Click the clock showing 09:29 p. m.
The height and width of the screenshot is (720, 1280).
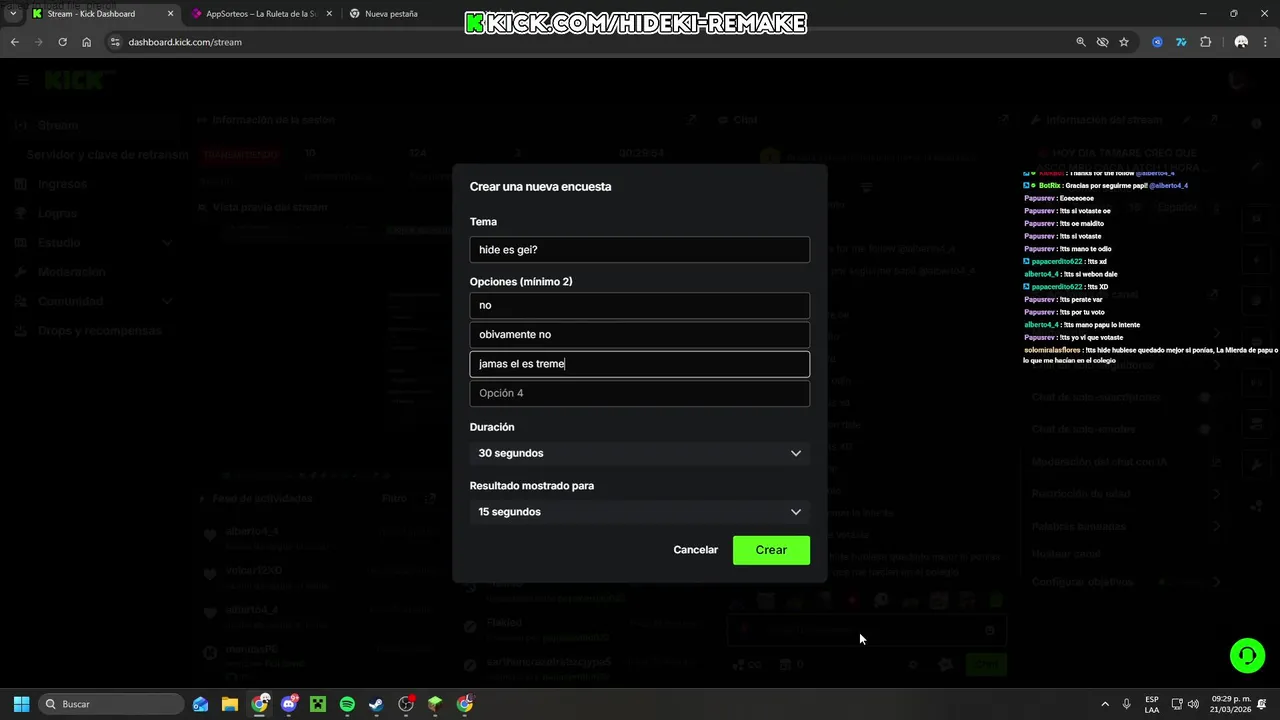[x=1228, y=704]
